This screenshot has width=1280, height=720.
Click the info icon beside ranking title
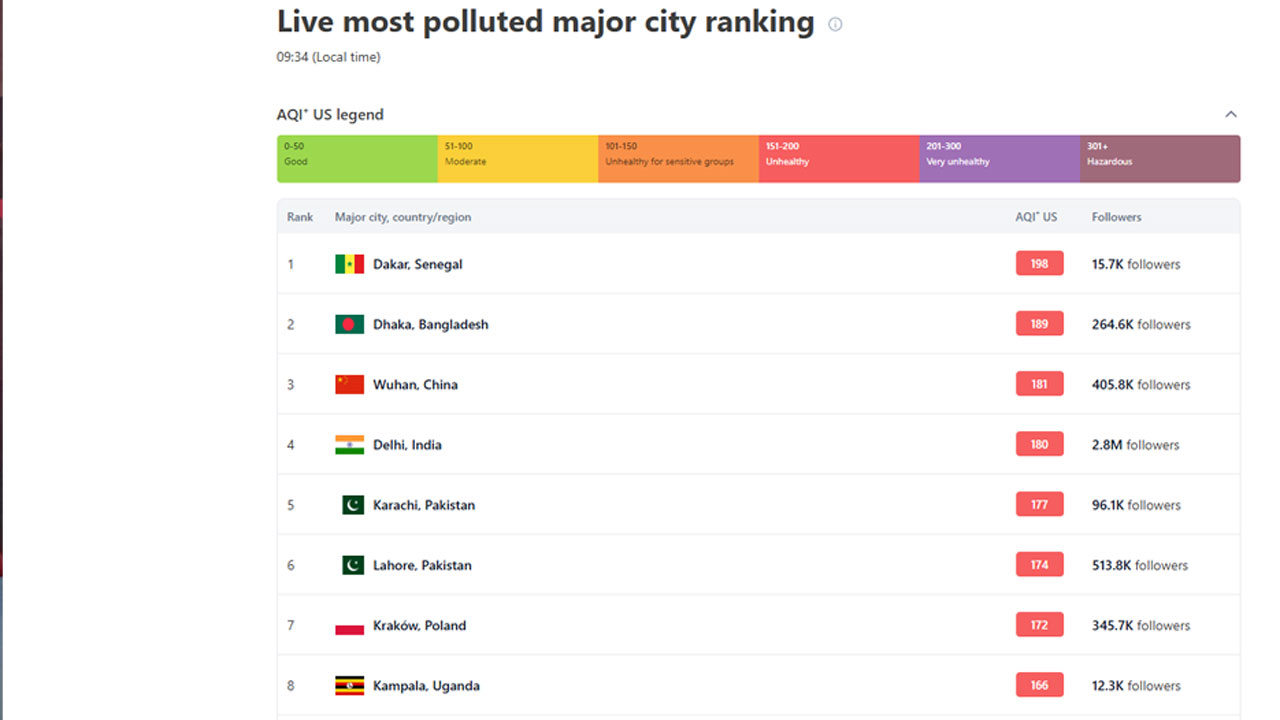click(x=835, y=24)
